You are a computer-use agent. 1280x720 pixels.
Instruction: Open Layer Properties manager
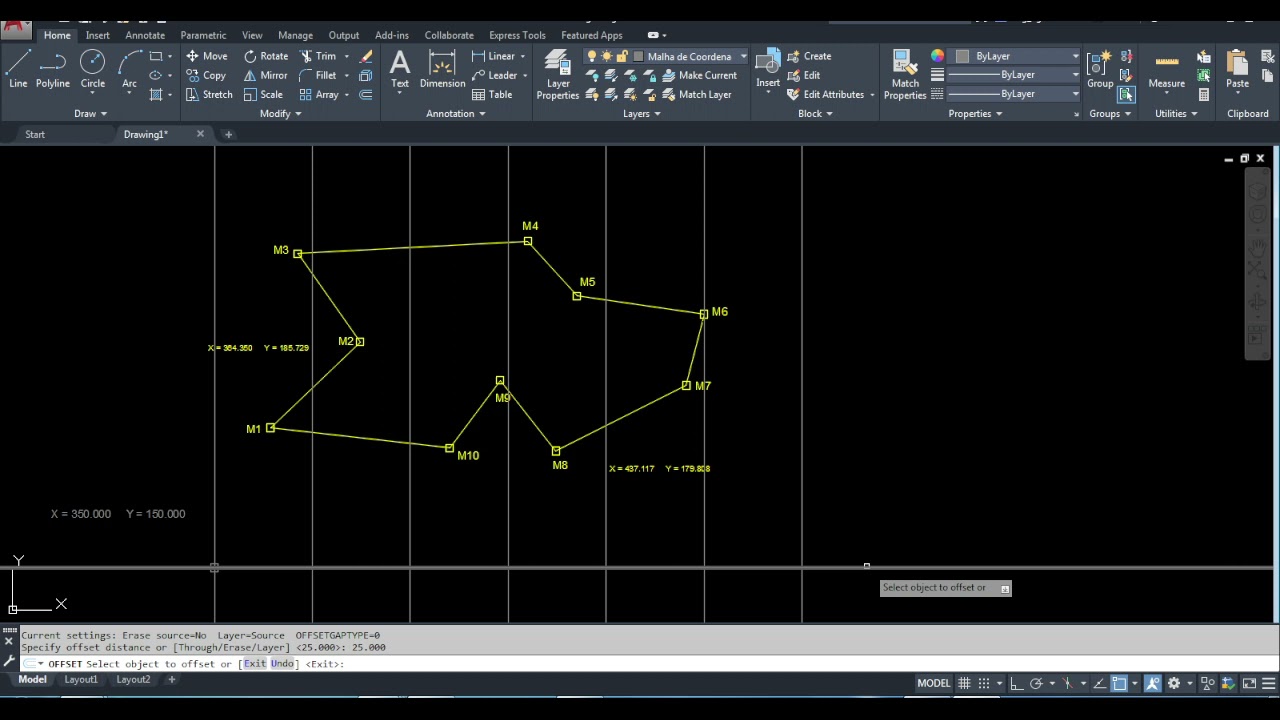(x=558, y=76)
